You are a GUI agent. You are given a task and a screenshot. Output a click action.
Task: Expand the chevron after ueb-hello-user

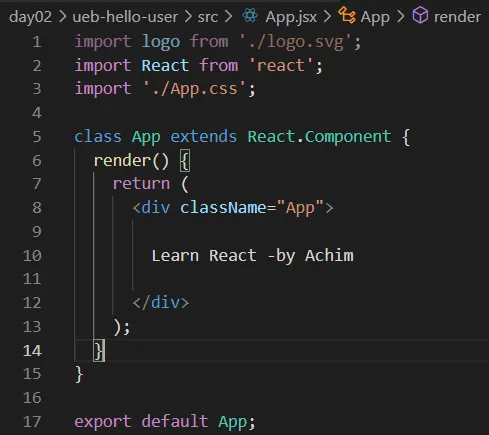tap(188, 17)
